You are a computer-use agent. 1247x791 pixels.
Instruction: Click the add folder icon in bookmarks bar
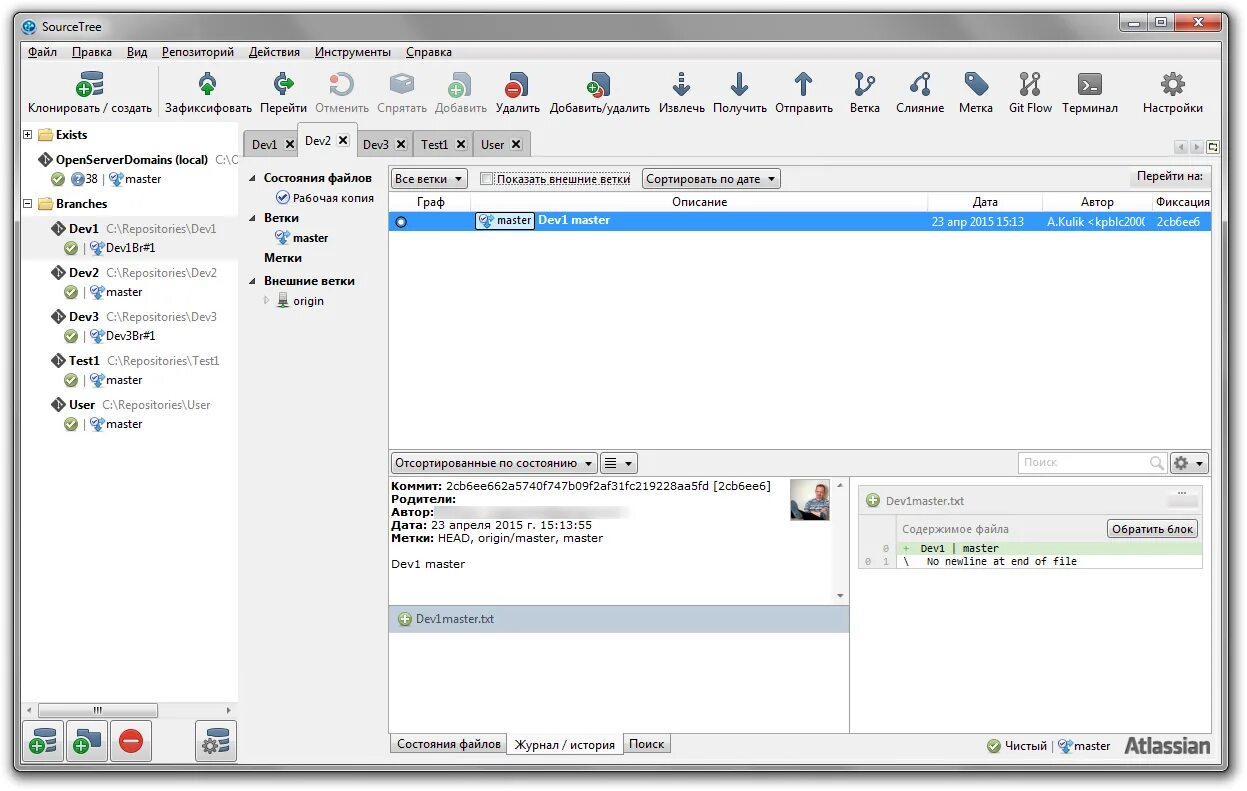pos(87,742)
